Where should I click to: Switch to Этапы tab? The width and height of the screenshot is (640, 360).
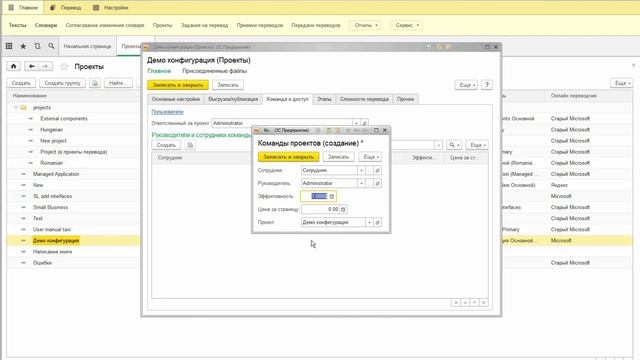point(324,99)
